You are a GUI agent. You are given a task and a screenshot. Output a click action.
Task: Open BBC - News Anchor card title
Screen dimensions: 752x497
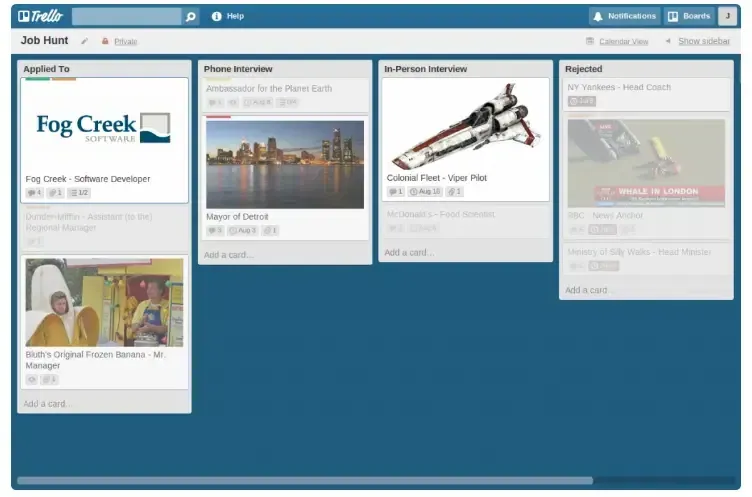point(605,216)
